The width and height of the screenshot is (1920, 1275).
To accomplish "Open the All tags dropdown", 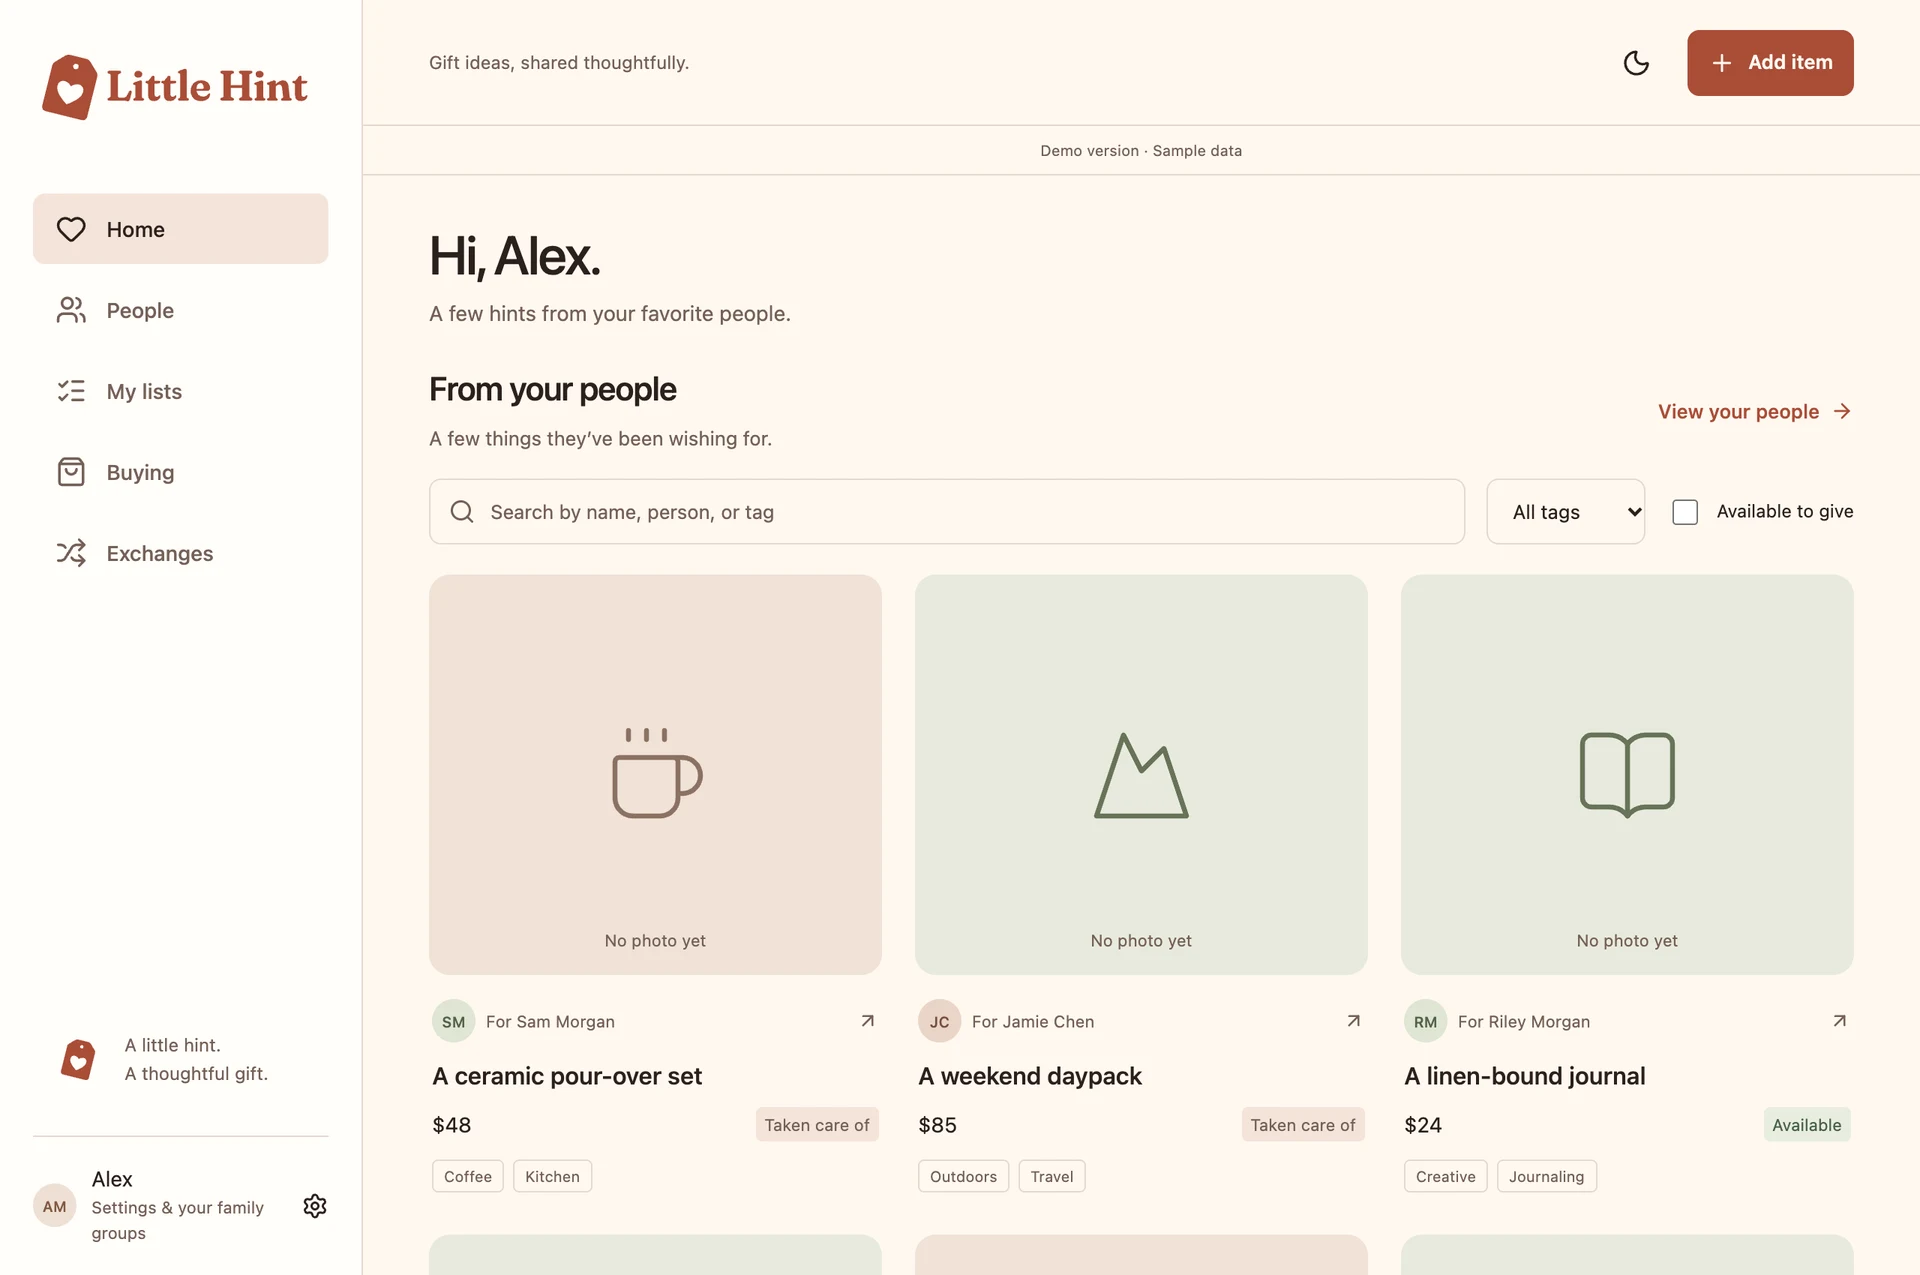I will pos(1565,512).
